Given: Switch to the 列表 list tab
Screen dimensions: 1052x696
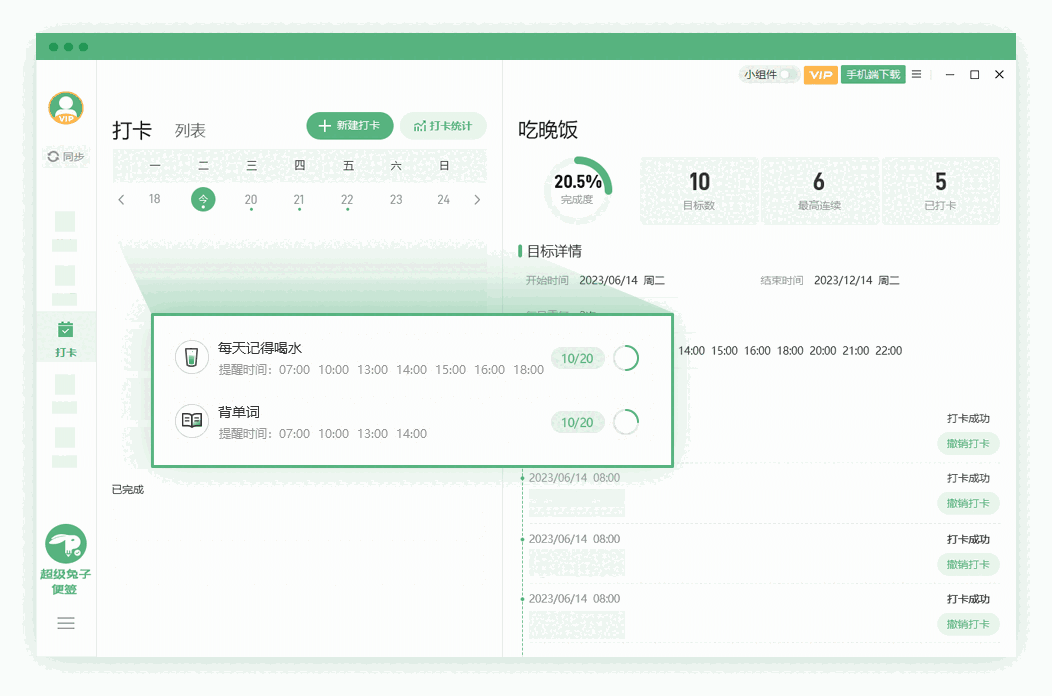Looking at the screenshot, I should [190, 130].
